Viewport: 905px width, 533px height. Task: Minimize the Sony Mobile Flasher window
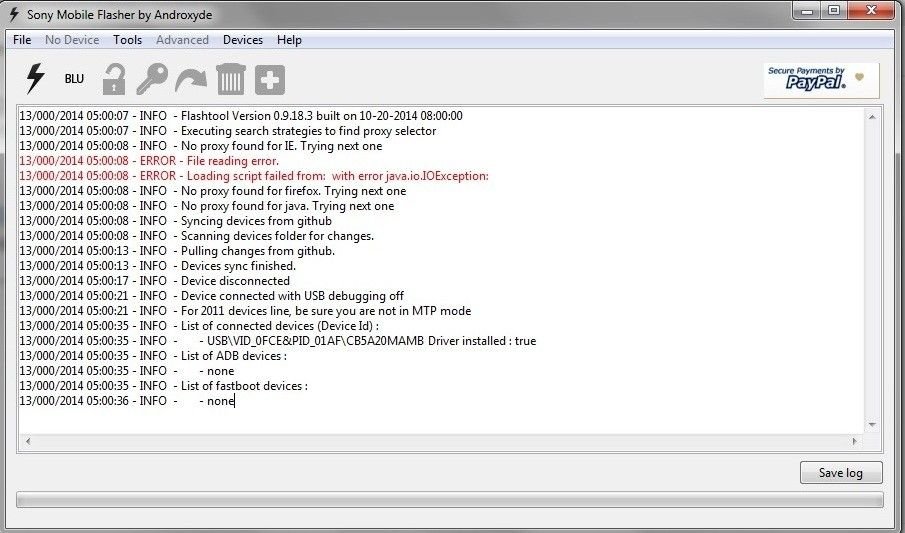pos(807,10)
